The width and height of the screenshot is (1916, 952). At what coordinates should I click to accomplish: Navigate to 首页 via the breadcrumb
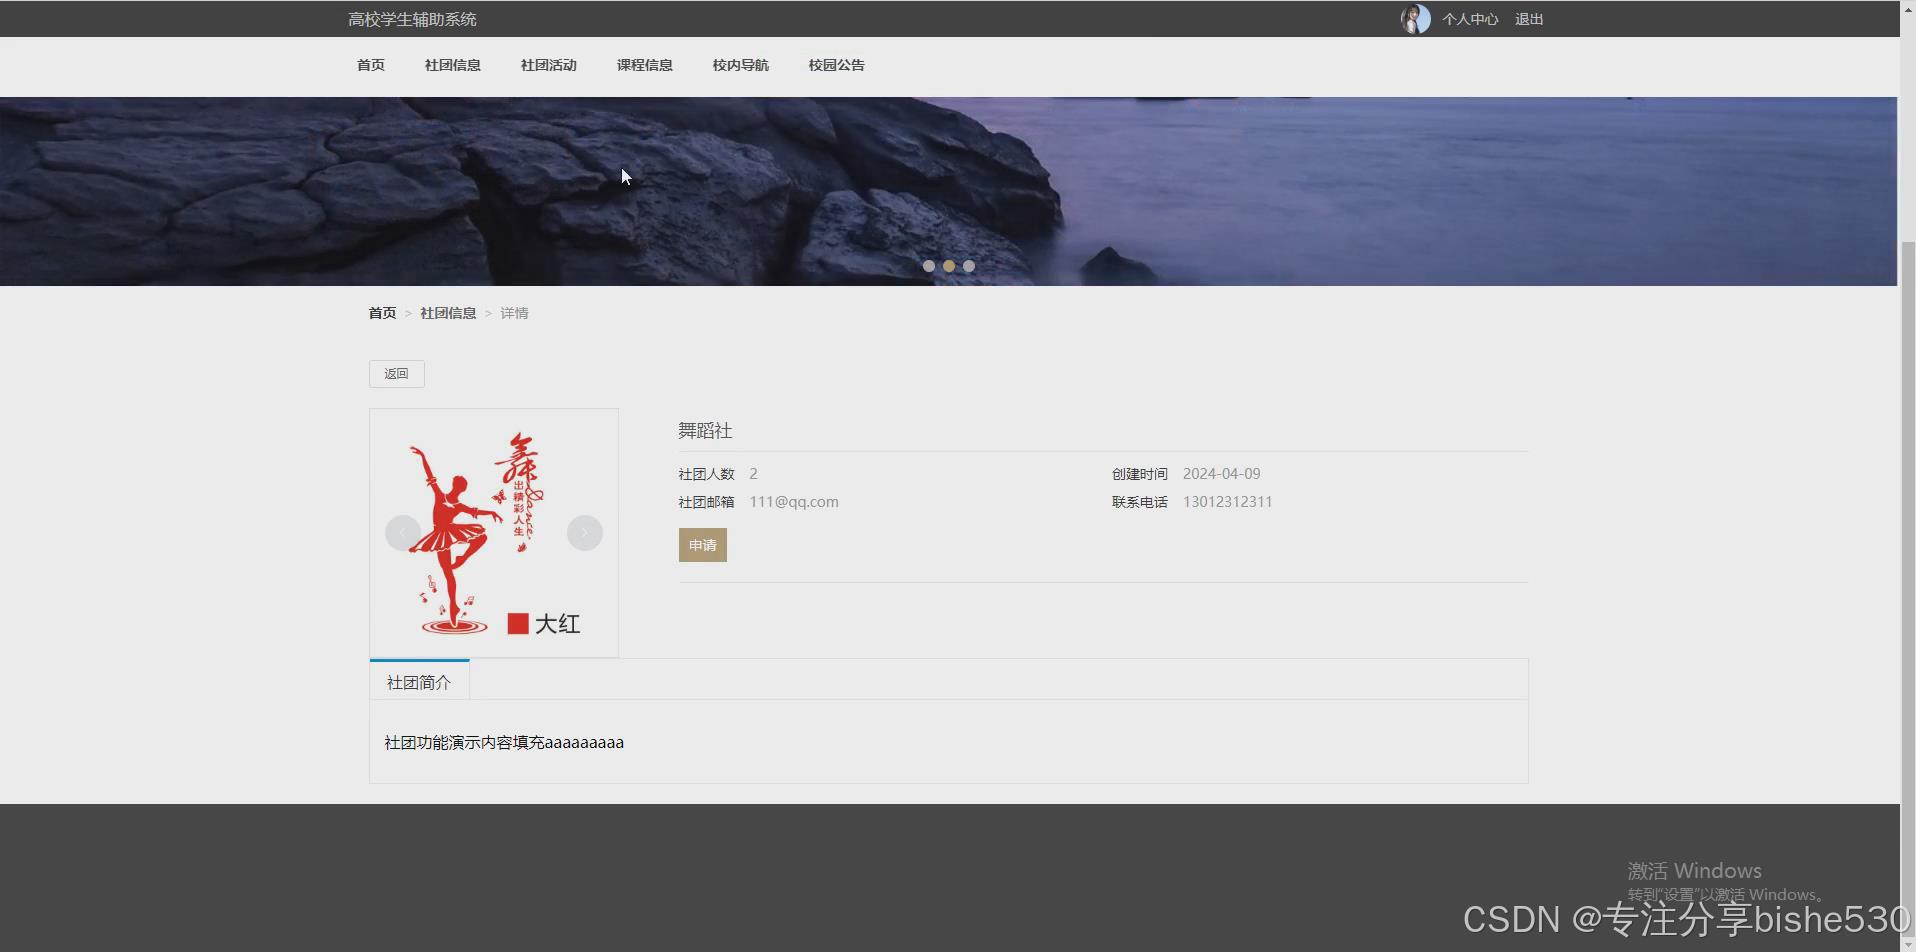pos(381,312)
